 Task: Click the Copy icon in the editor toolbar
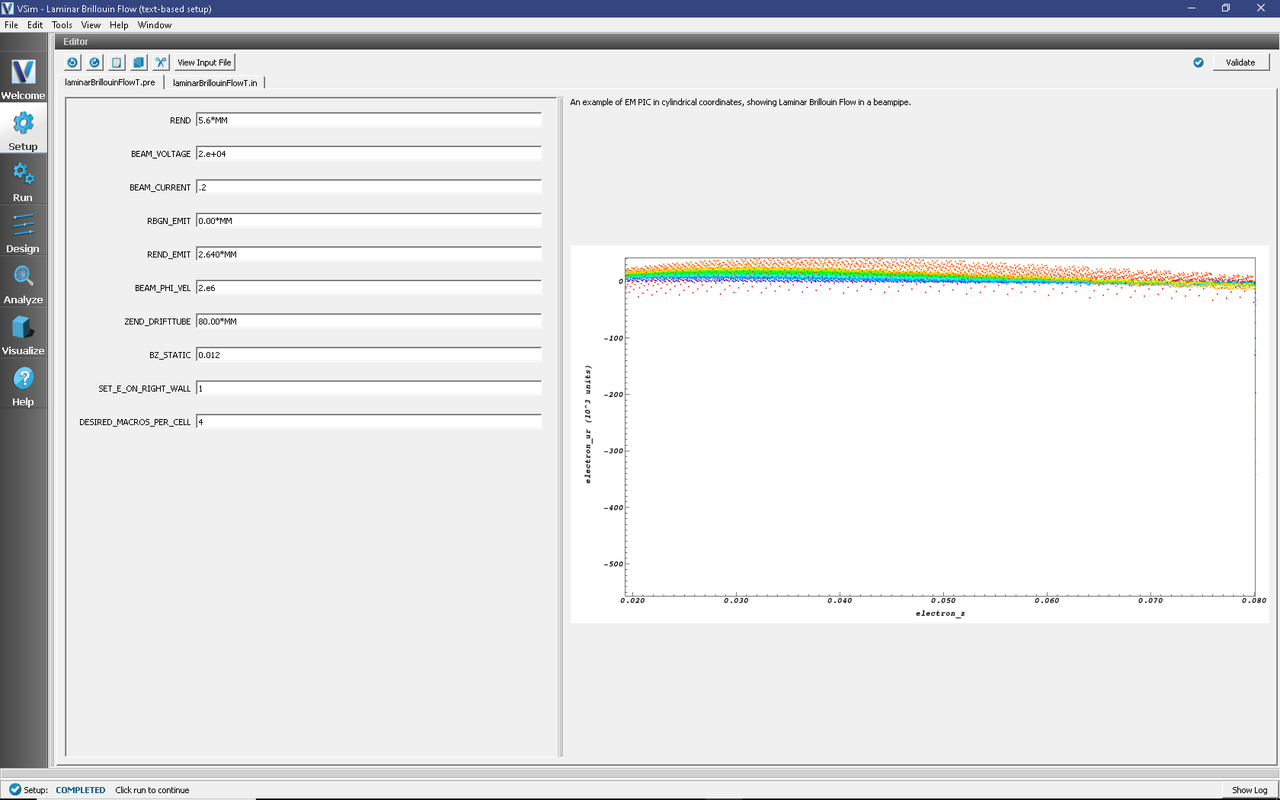point(138,62)
